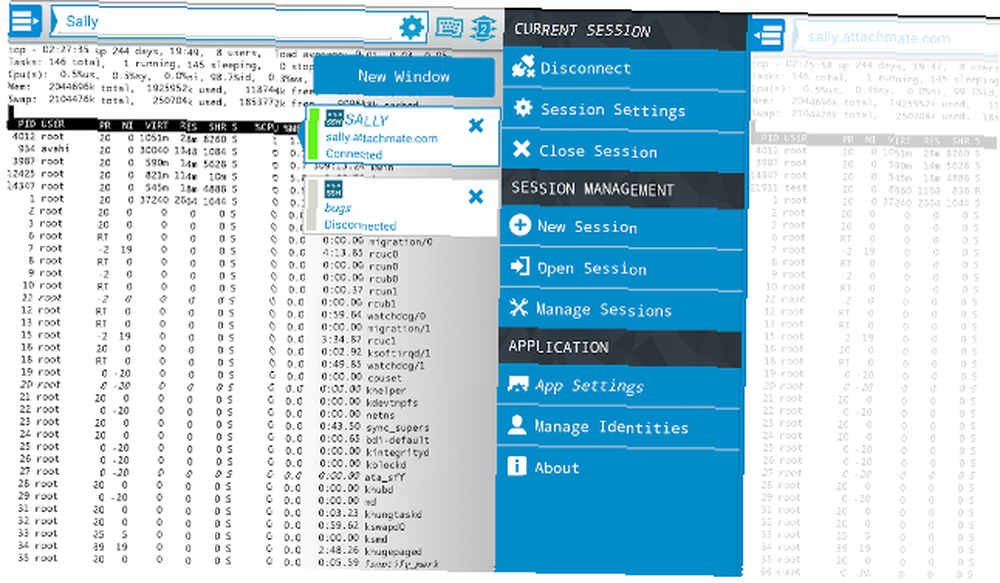Screen dimensions: 1000x583
Task: Click the tools icon beside Manage Sessions
Action: (x=518, y=307)
